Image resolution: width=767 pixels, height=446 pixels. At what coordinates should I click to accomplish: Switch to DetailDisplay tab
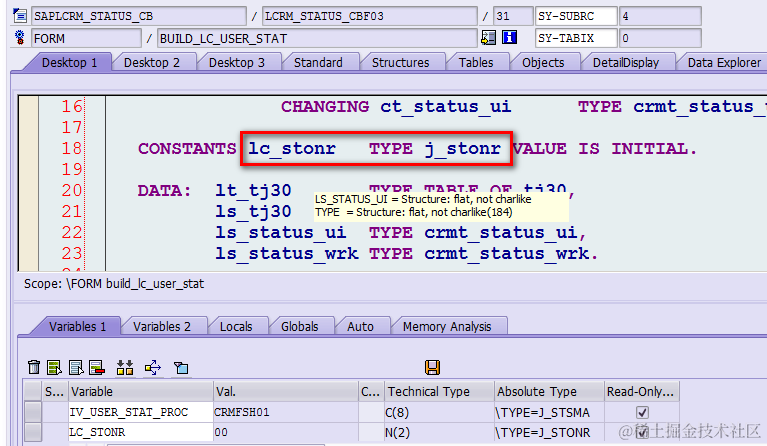click(x=626, y=63)
